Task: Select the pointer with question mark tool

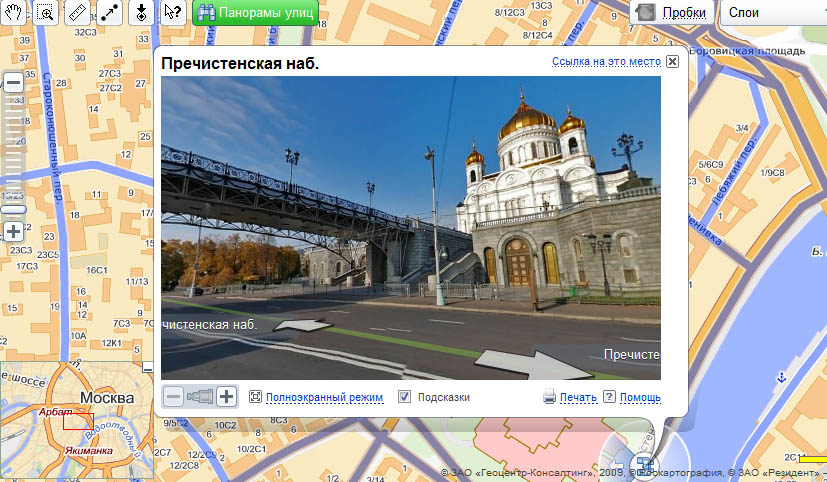Action: pyautogui.click(x=172, y=12)
